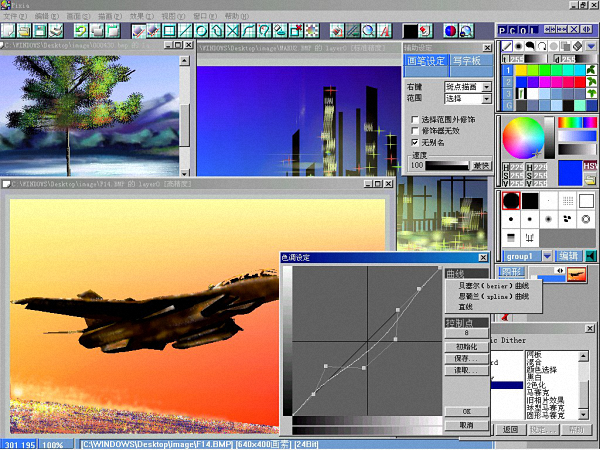Viewport: 600px width, 450px height.
Task: Open the 范围 dropdown list
Action: 487,100
